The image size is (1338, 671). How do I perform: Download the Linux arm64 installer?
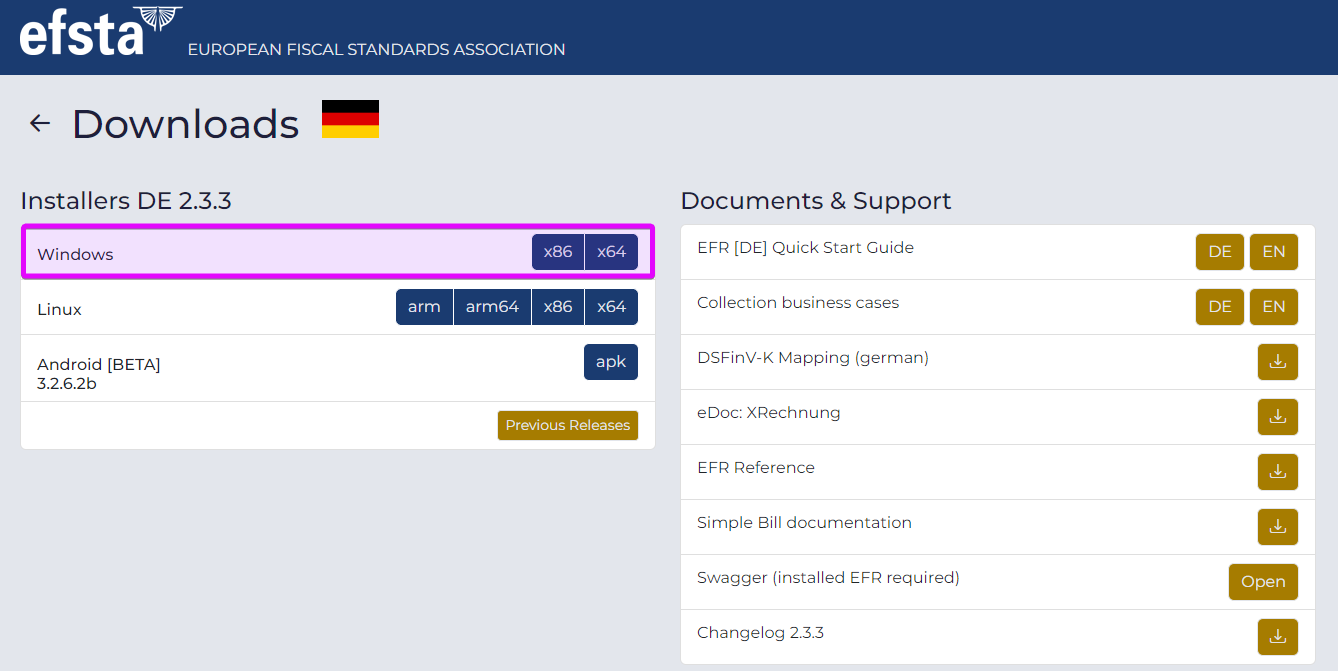tap(492, 307)
